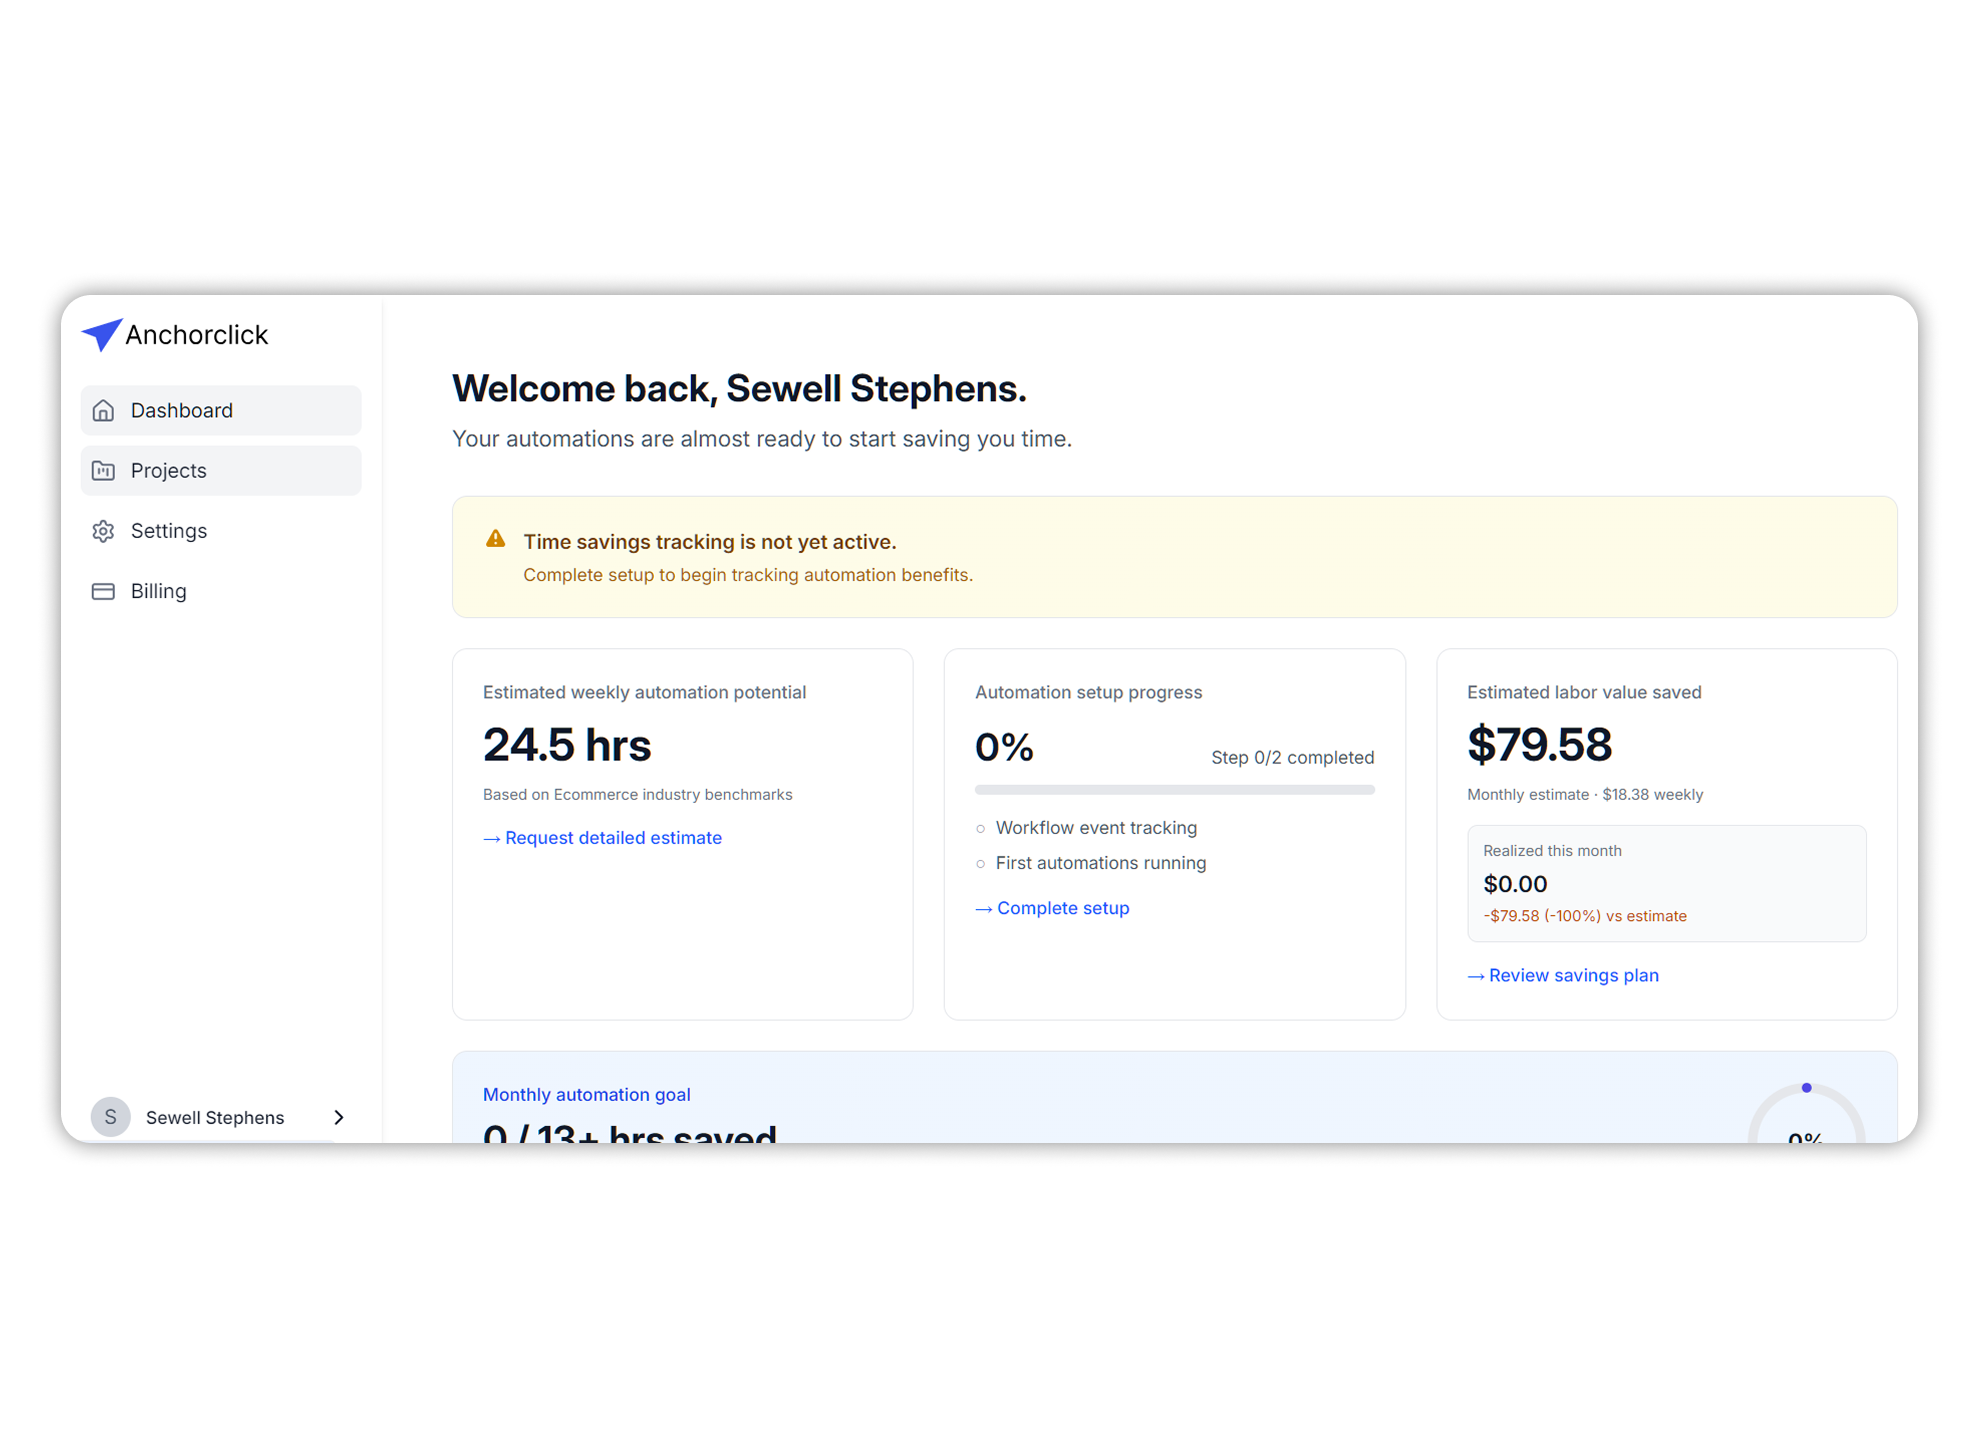Toggle the First automations running step circle
The image size is (1980, 1438).
981,864
